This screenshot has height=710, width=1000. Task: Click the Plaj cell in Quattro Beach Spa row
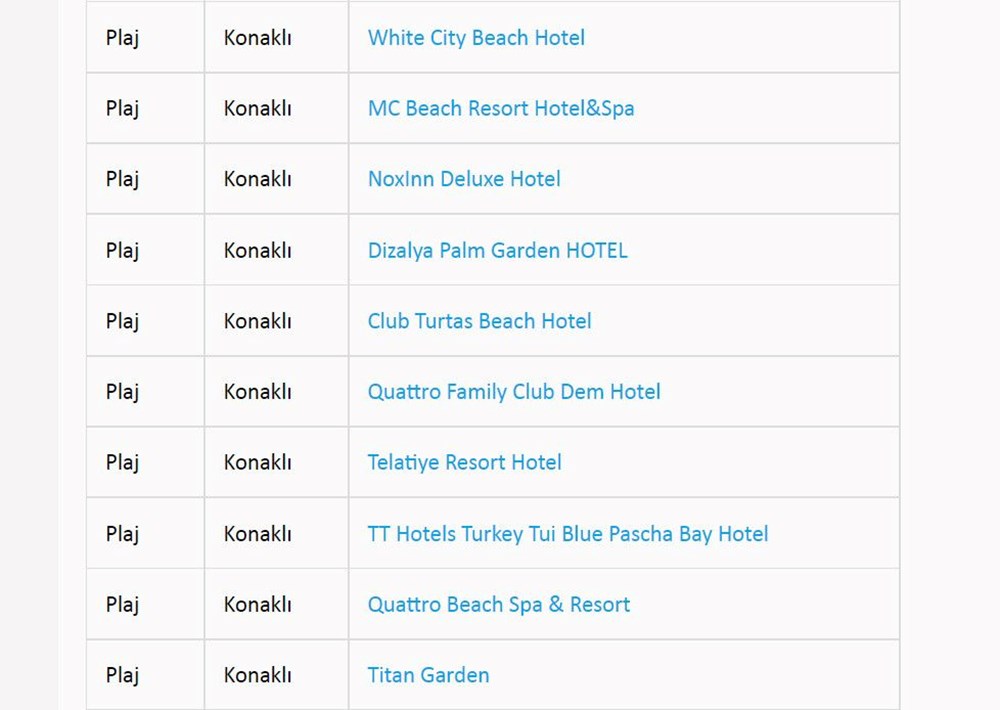pos(122,605)
